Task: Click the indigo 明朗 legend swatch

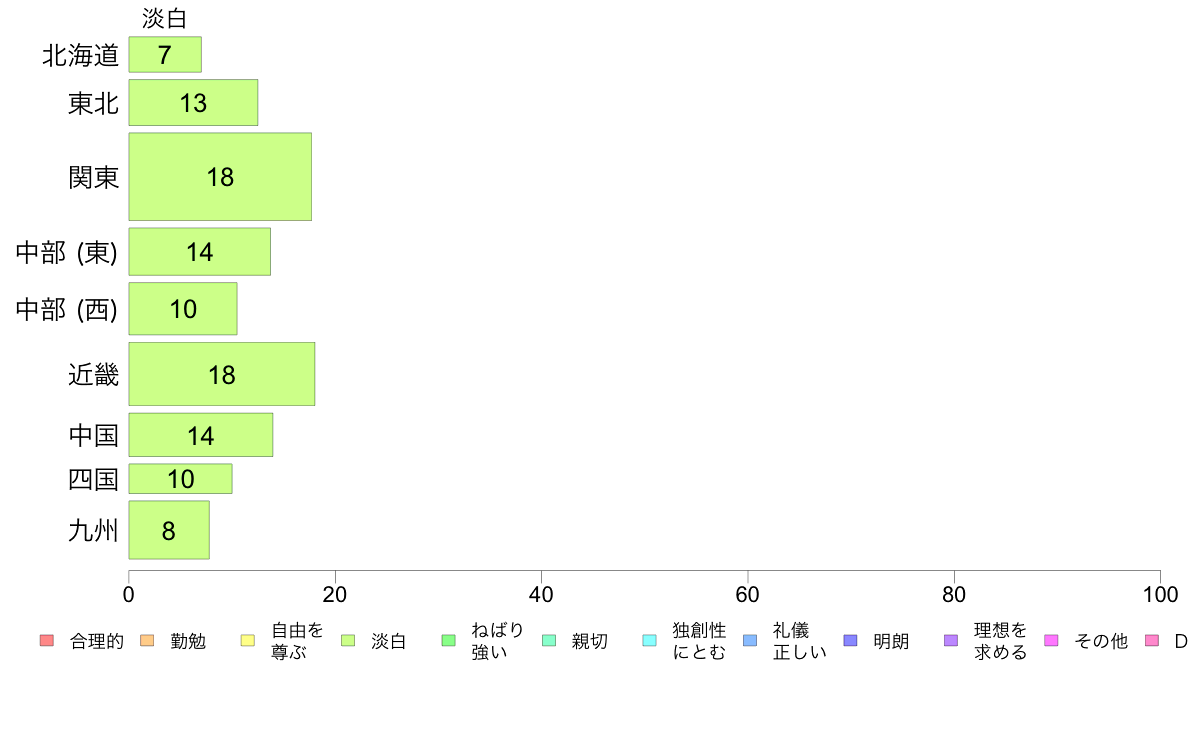Action: (x=850, y=640)
